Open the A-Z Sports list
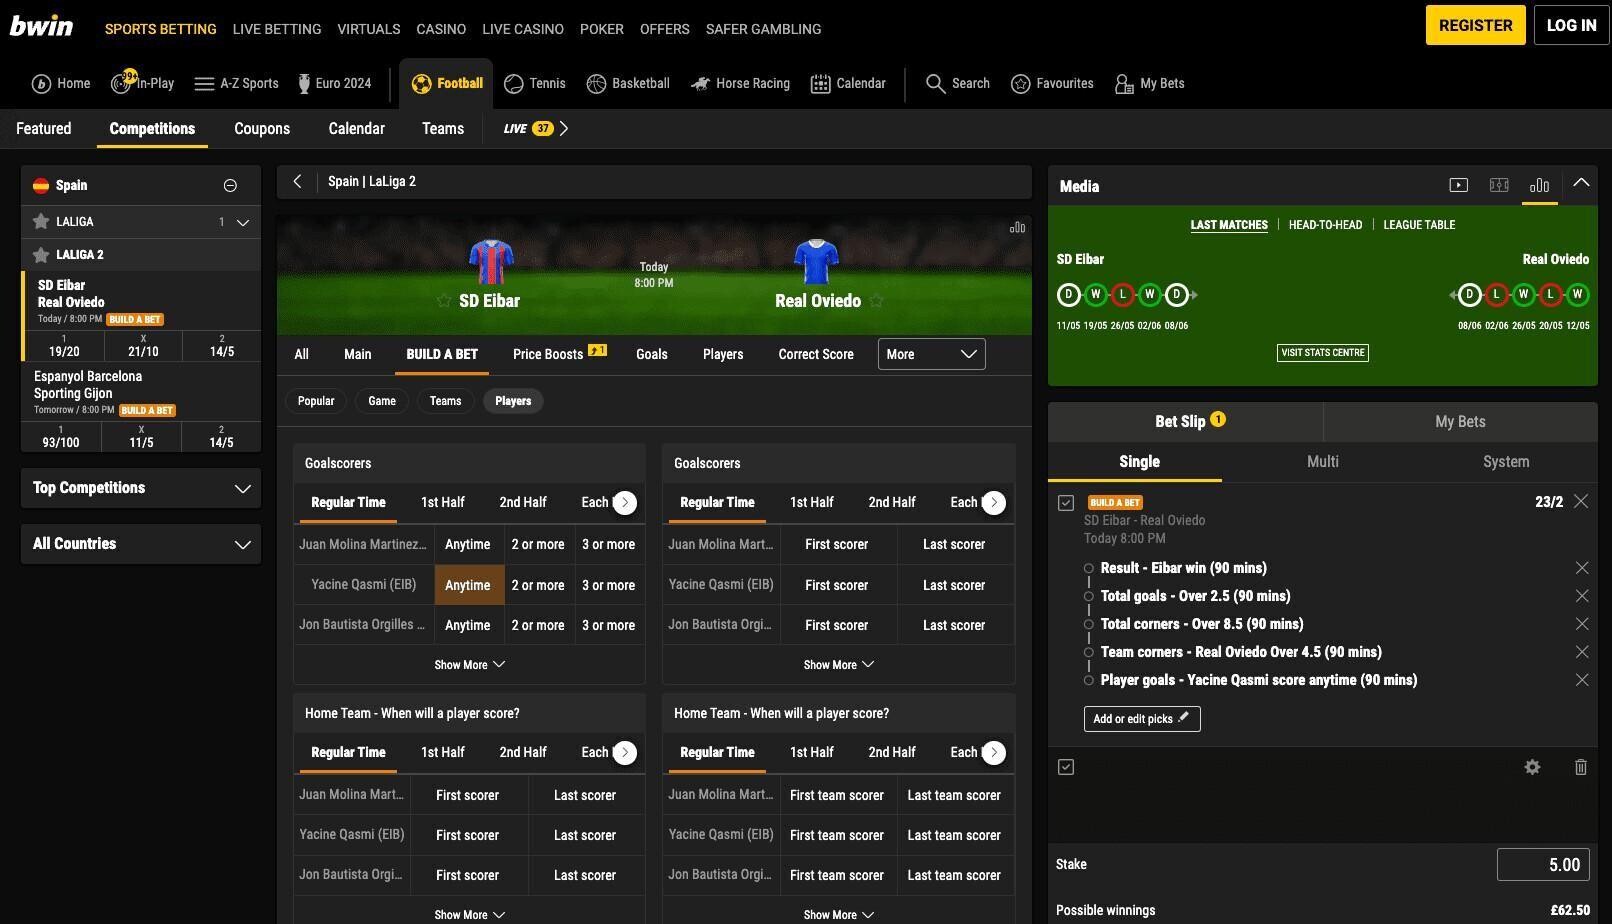The height and width of the screenshot is (924, 1612). click(x=236, y=84)
